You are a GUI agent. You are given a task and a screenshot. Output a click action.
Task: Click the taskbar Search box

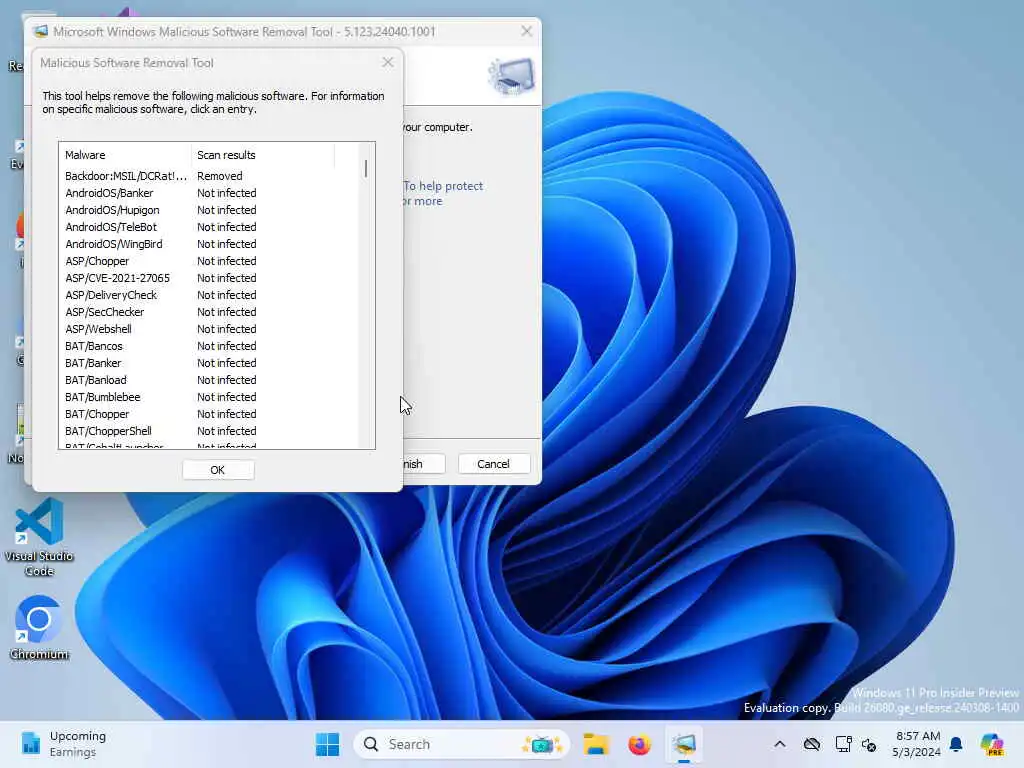pos(461,744)
